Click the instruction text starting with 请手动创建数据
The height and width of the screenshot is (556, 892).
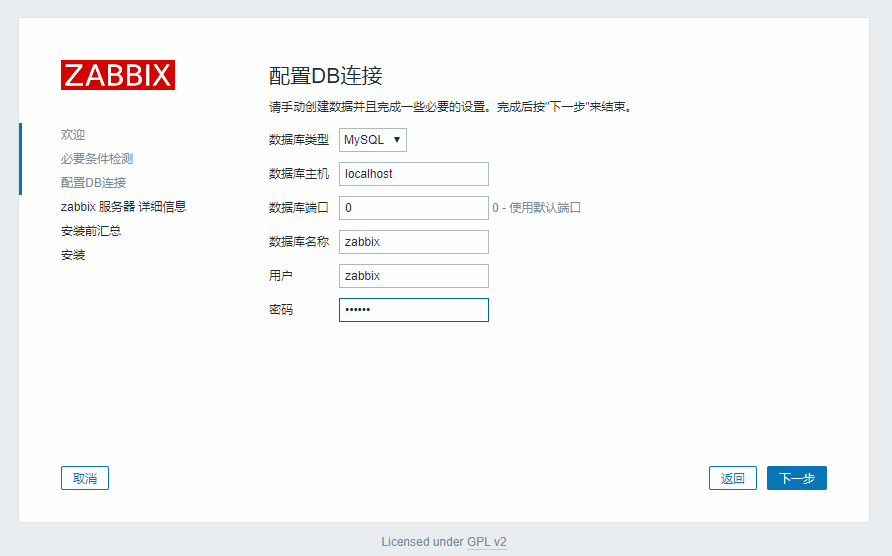point(451,107)
